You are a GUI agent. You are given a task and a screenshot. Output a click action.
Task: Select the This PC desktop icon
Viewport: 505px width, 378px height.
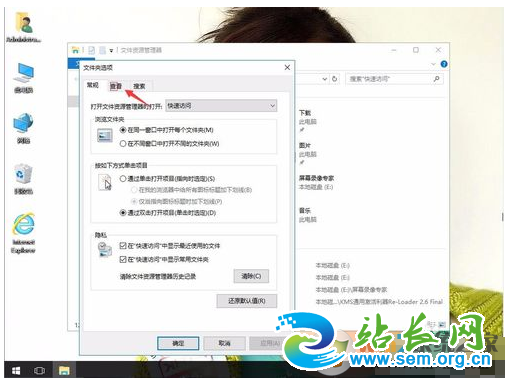click(23, 78)
